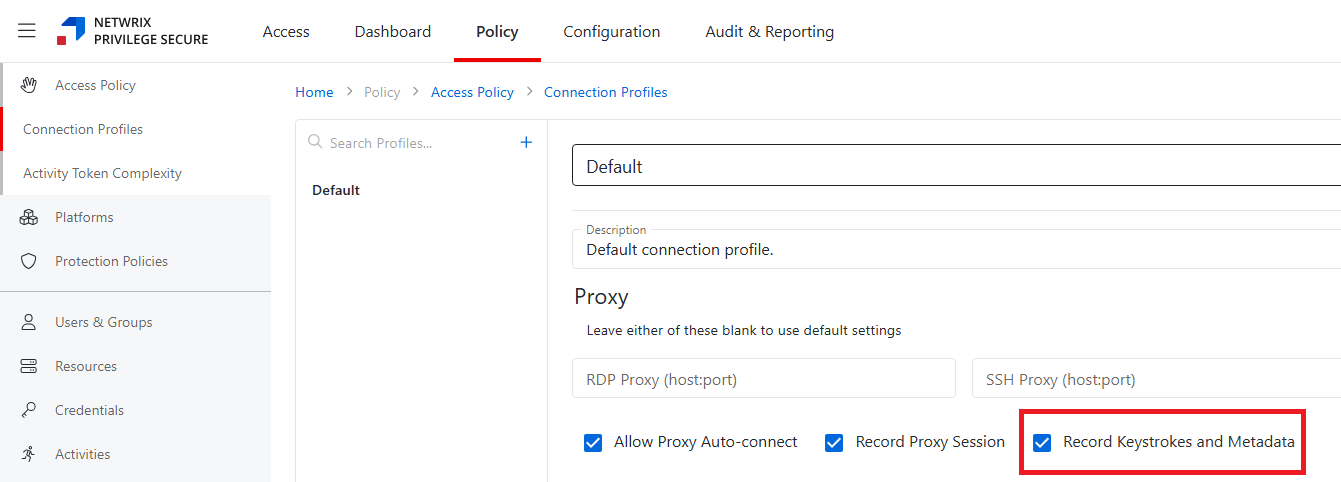Add a new connection profile with plus
1341x482 pixels.
pyautogui.click(x=526, y=143)
